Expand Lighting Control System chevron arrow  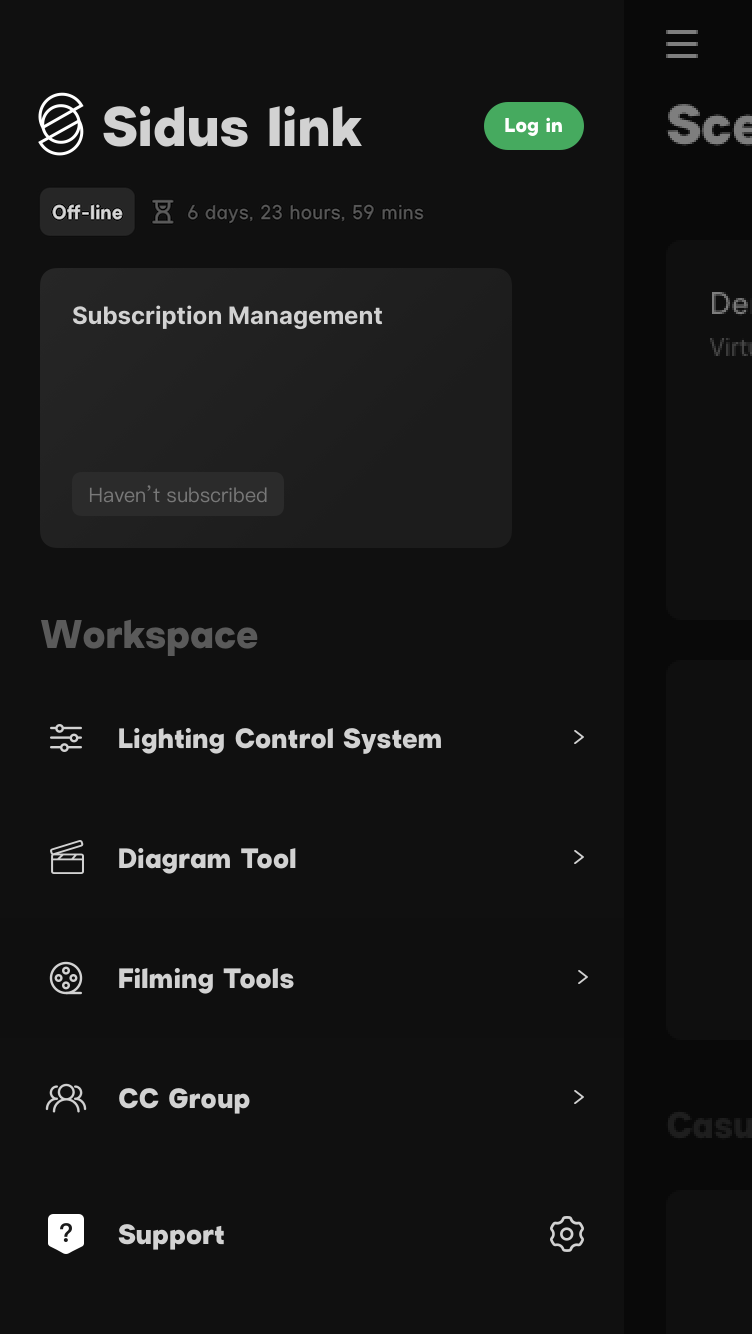click(x=578, y=737)
